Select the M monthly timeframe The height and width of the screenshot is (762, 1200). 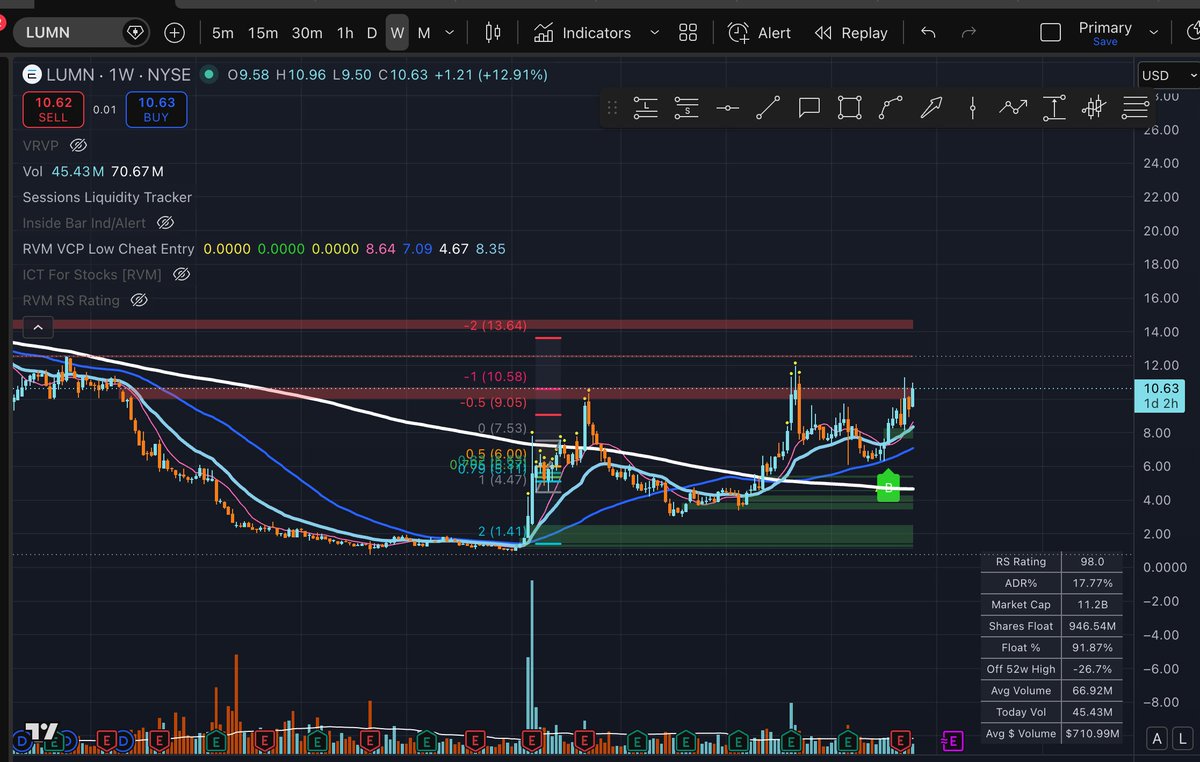[x=424, y=33]
